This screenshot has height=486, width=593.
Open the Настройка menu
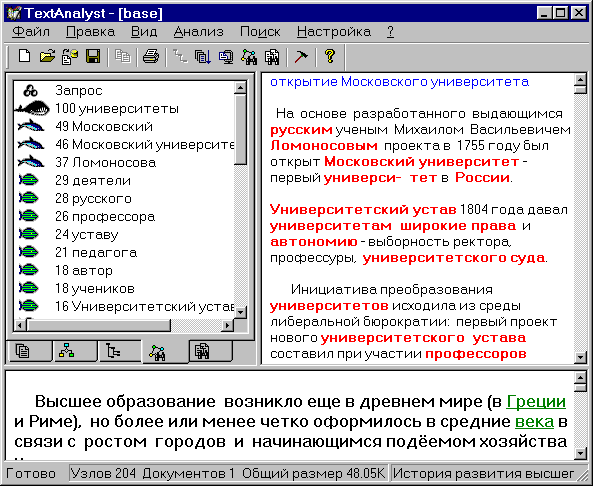334,32
